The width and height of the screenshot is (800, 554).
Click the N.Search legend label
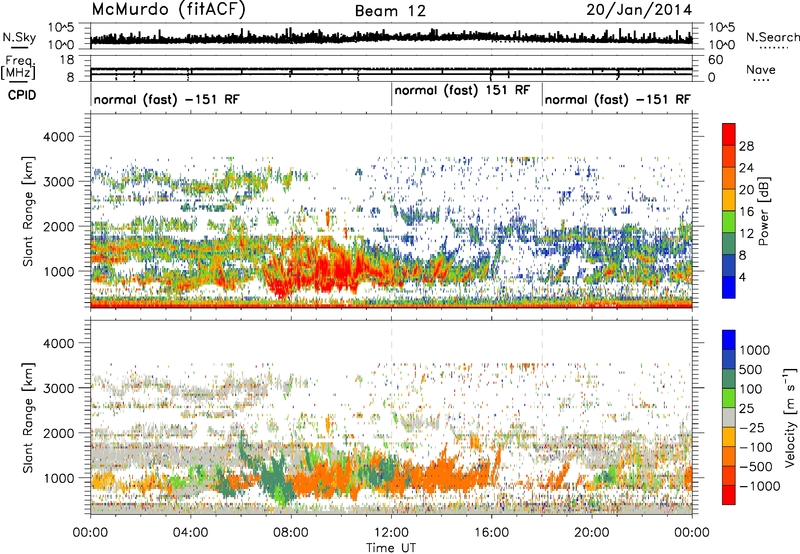point(772,37)
